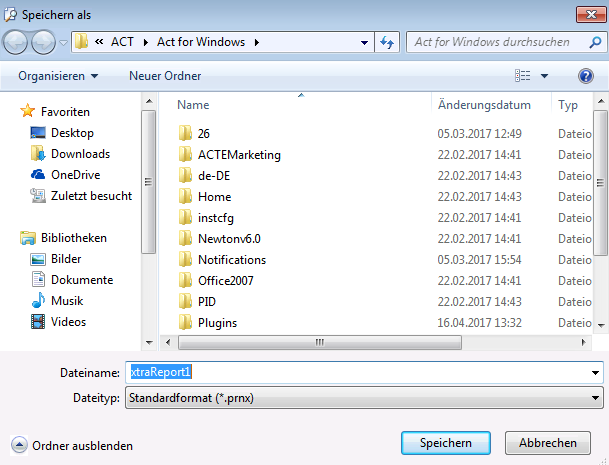
Task: Click the blue help question mark icon
Action: 586,76
